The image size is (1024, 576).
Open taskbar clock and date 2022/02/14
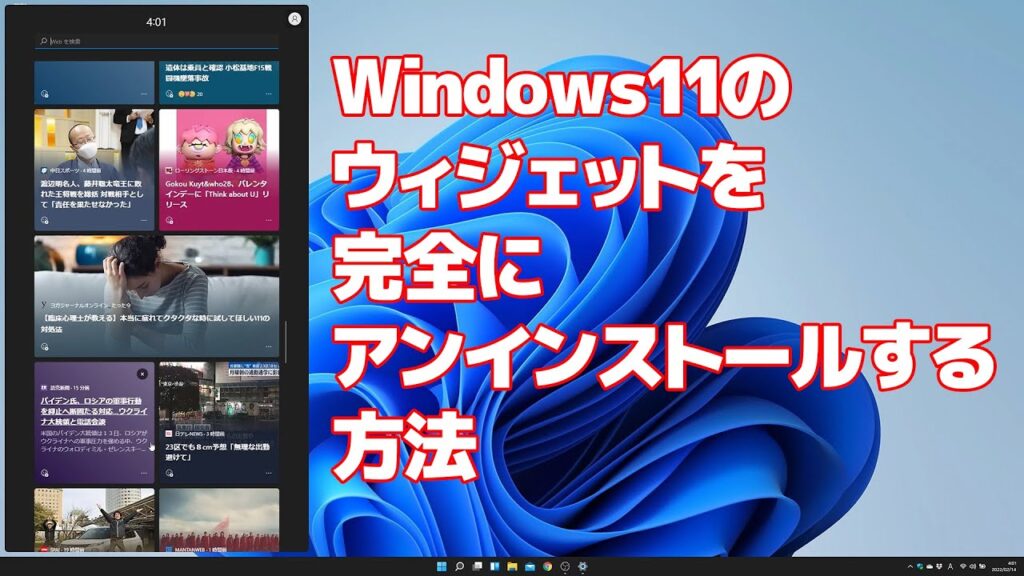click(1004, 566)
